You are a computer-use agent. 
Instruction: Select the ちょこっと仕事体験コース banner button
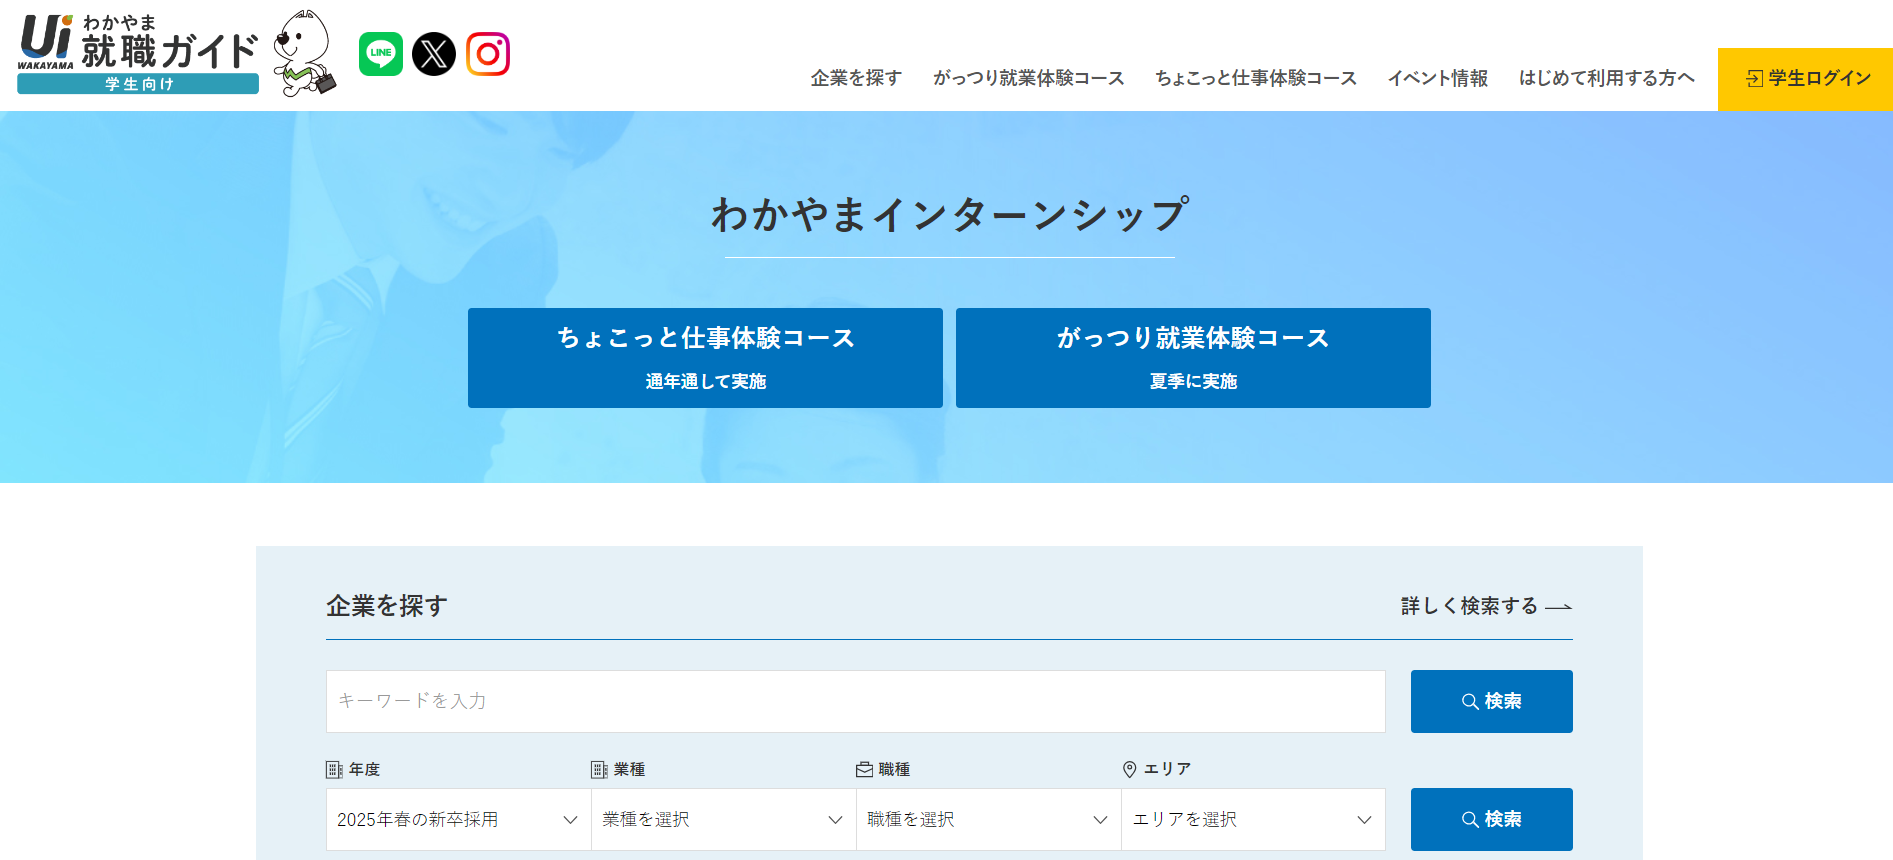point(705,358)
